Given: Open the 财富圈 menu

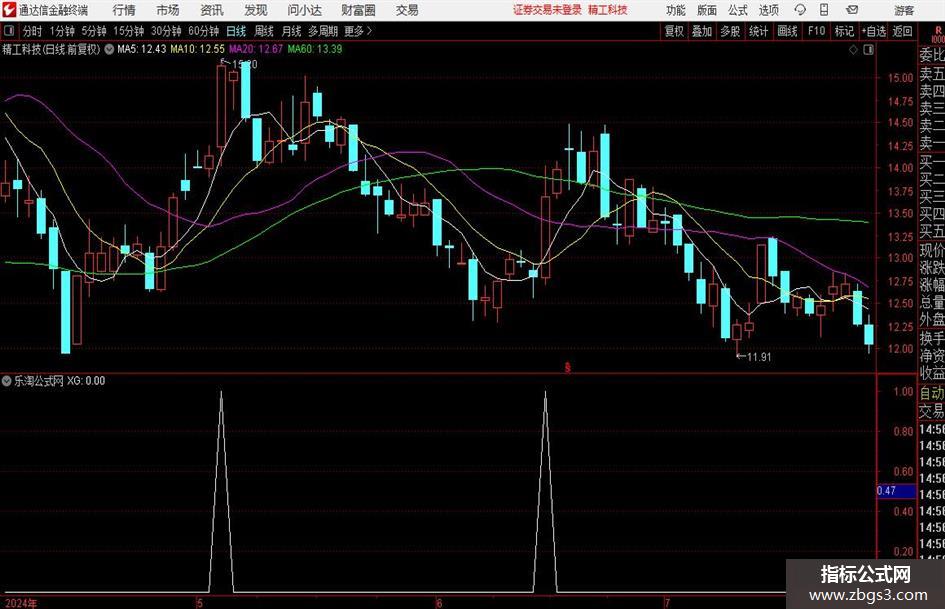Looking at the screenshot, I should pos(358,10).
